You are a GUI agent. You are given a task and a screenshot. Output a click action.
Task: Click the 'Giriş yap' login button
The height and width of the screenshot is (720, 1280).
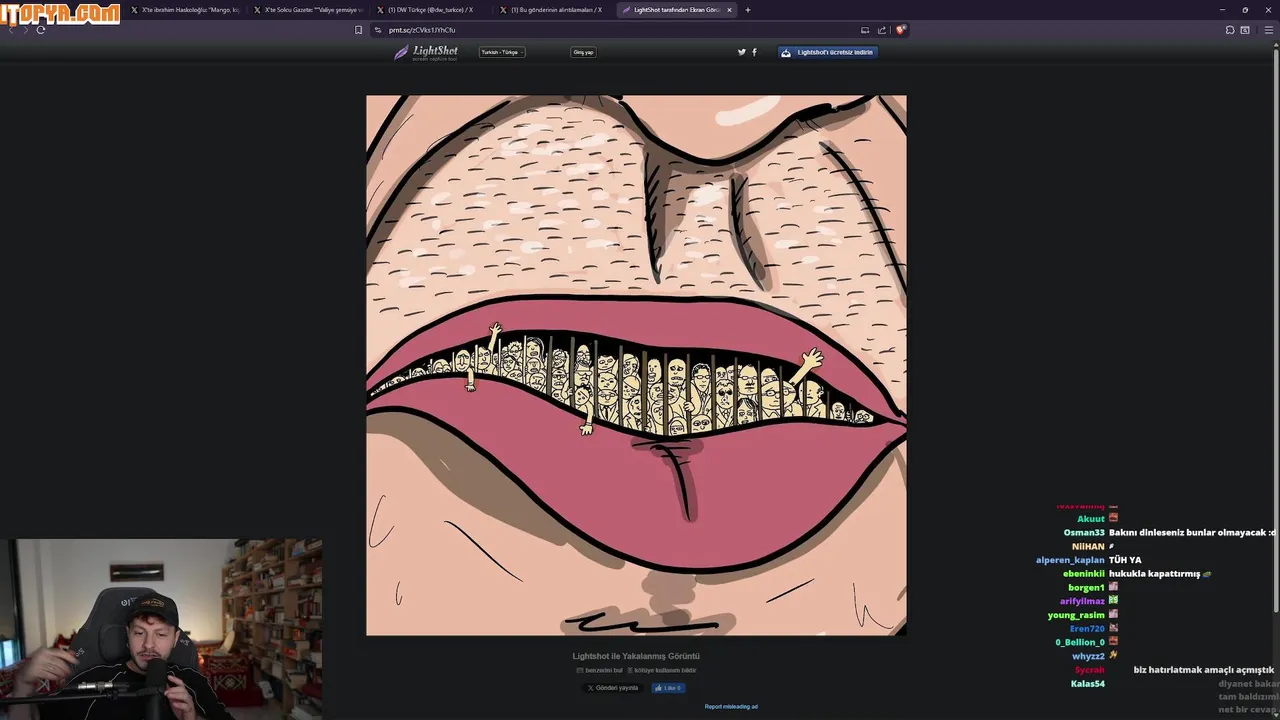(x=583, y=52)
